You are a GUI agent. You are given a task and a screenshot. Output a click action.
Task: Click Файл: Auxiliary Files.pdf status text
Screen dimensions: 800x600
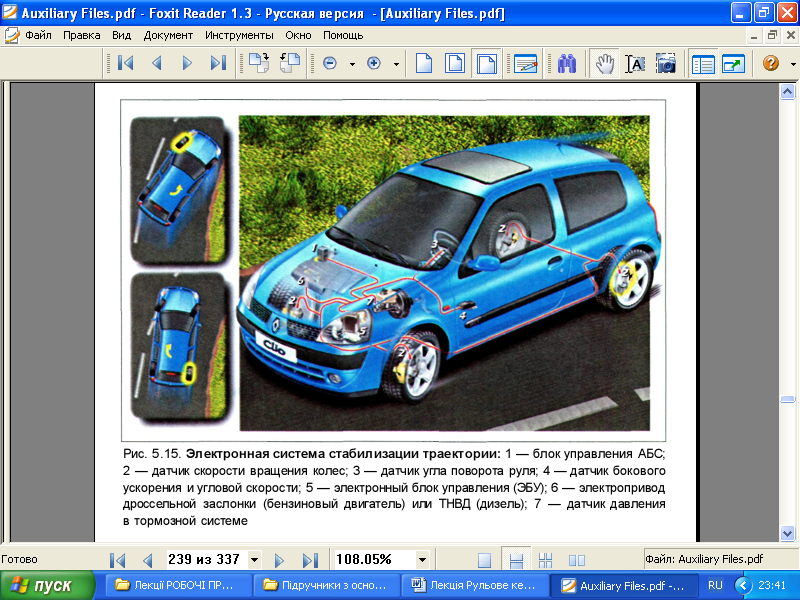coord(704,559)
